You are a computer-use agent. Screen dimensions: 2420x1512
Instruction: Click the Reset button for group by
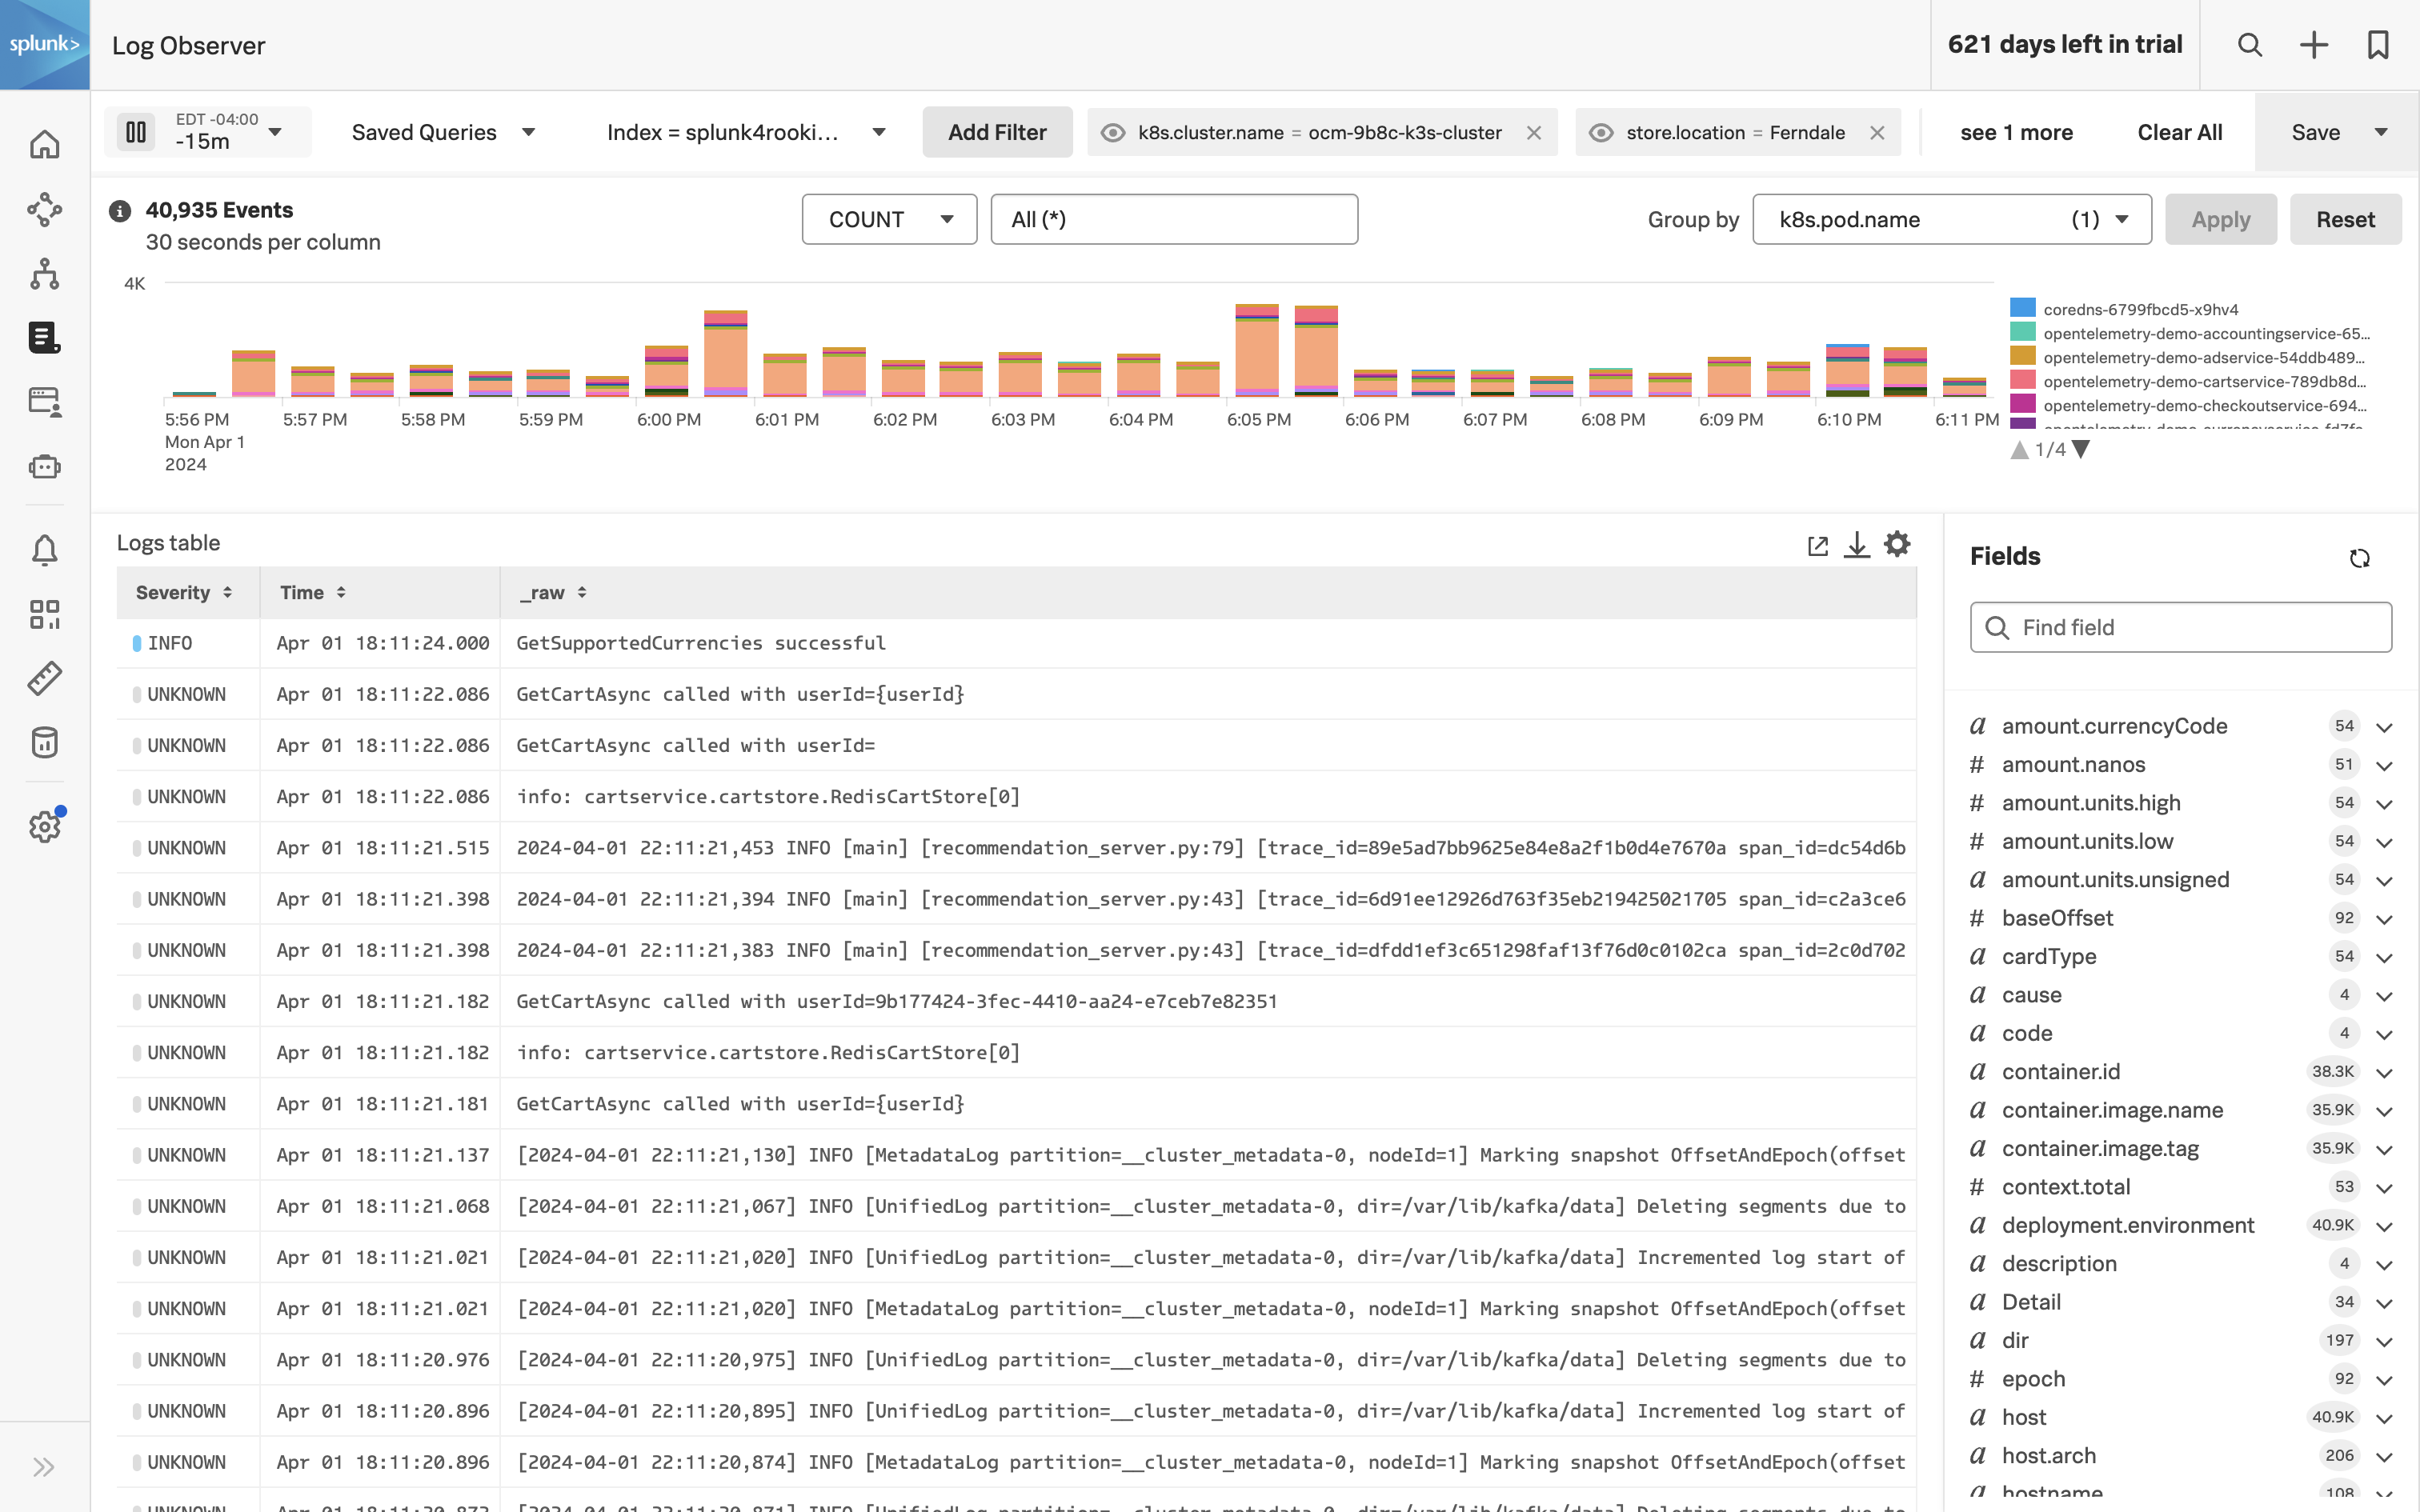coord(2347,218)
